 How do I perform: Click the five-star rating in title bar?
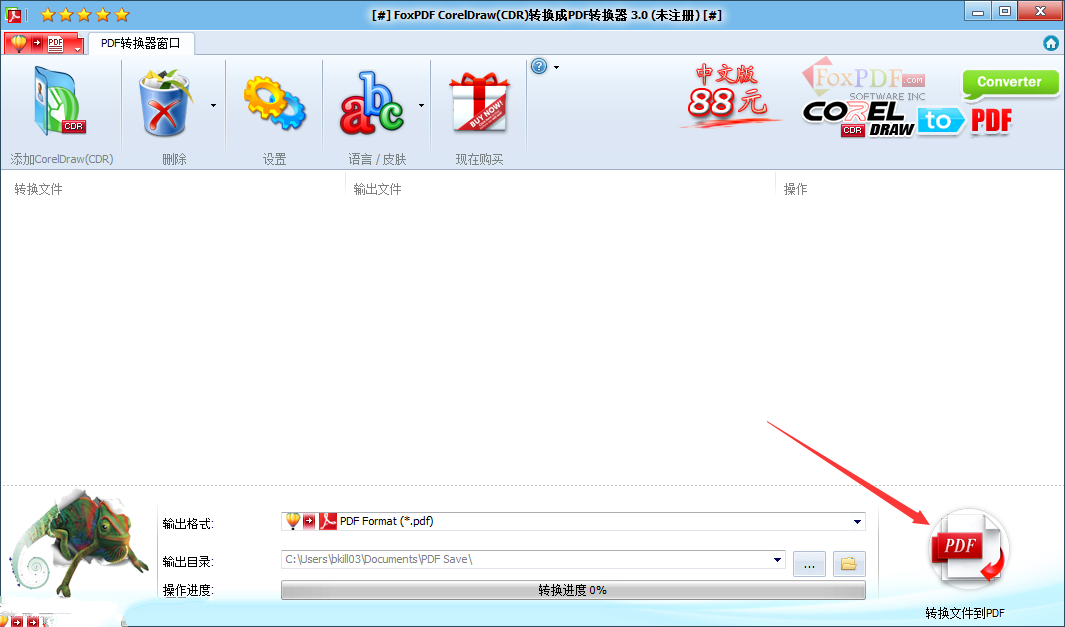click(x=84, y=14)
